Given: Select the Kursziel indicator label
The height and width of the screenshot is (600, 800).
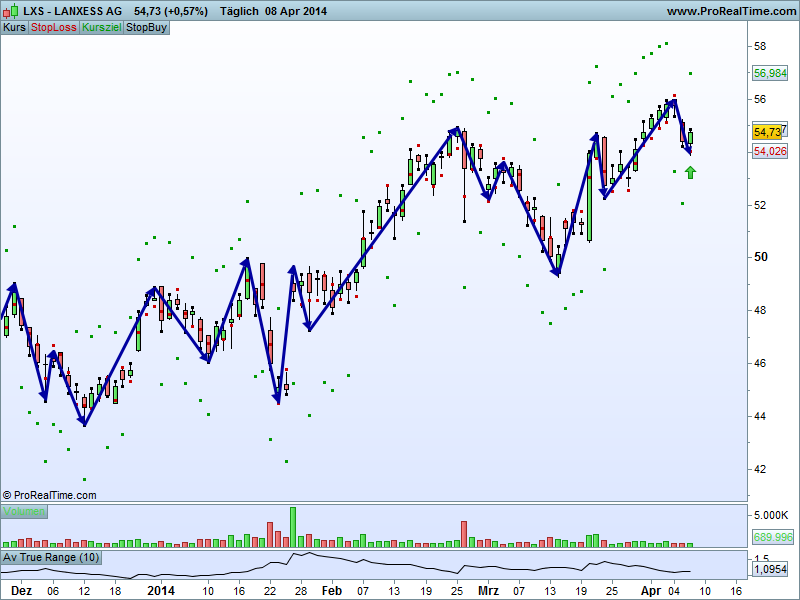Looking at the screenshot, I should (102, 28).
